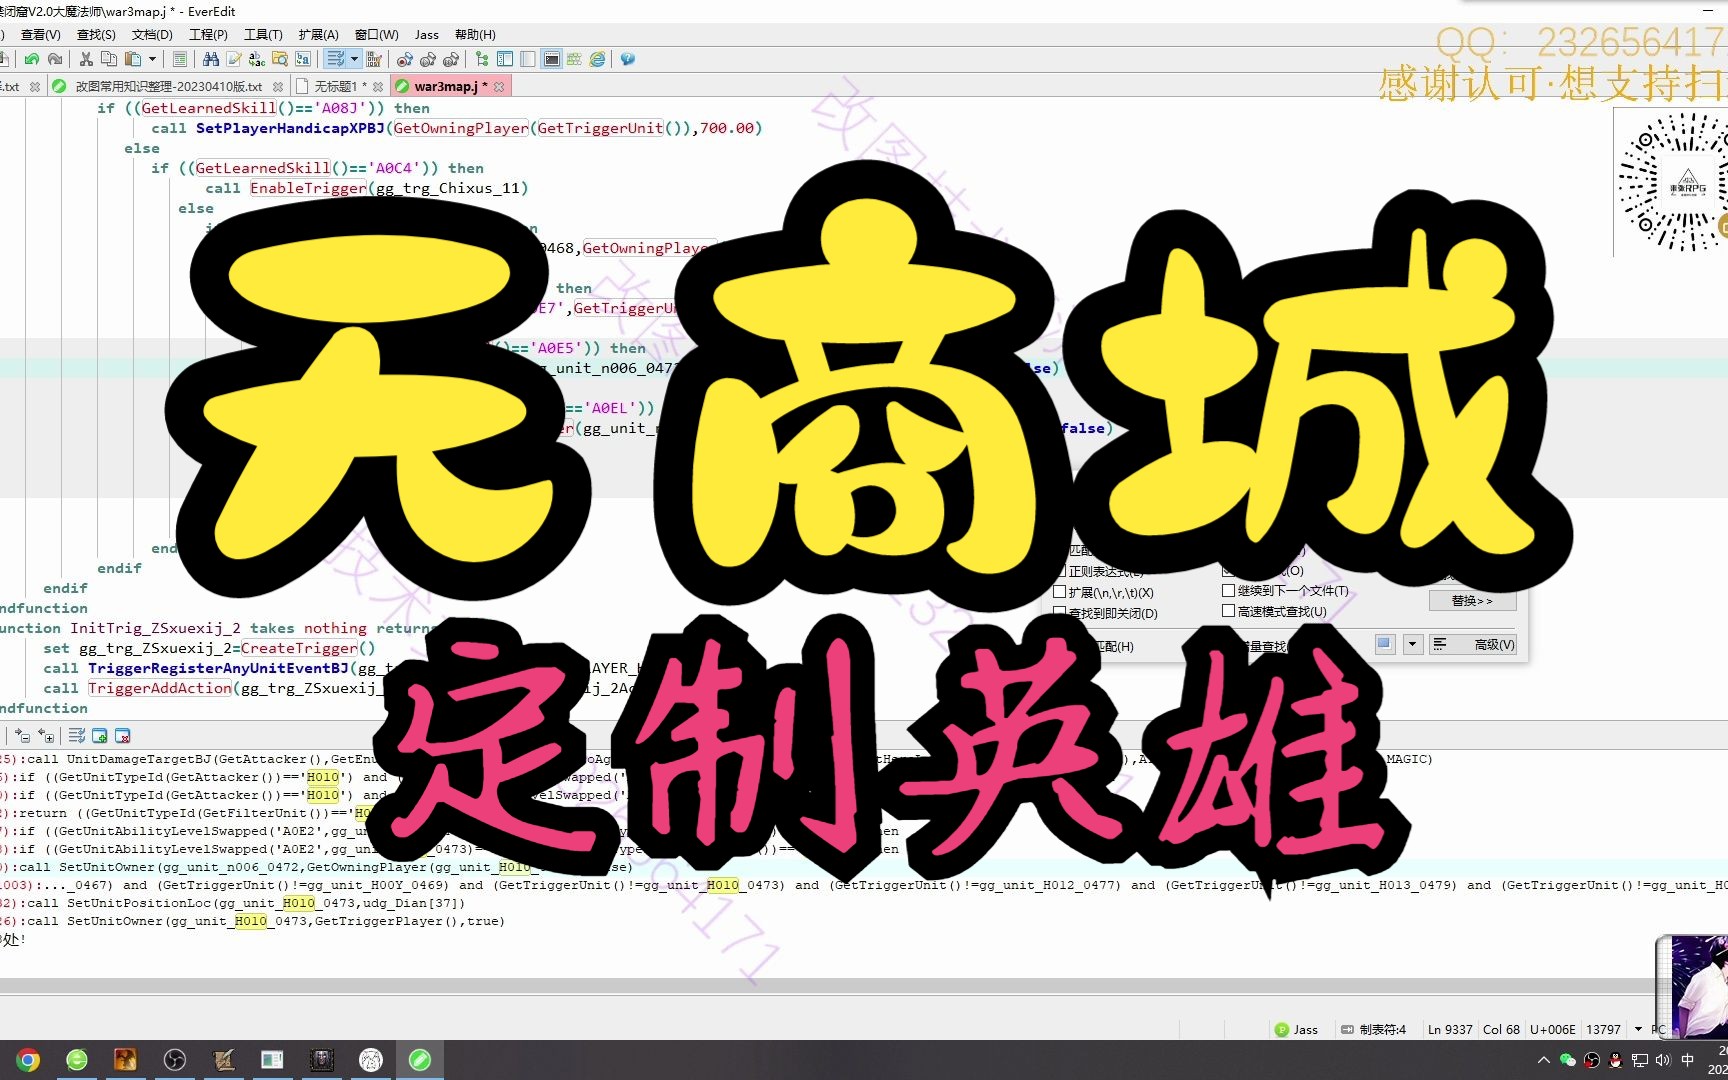Click the blue square button in find dialog

(x=1385, y=645)
